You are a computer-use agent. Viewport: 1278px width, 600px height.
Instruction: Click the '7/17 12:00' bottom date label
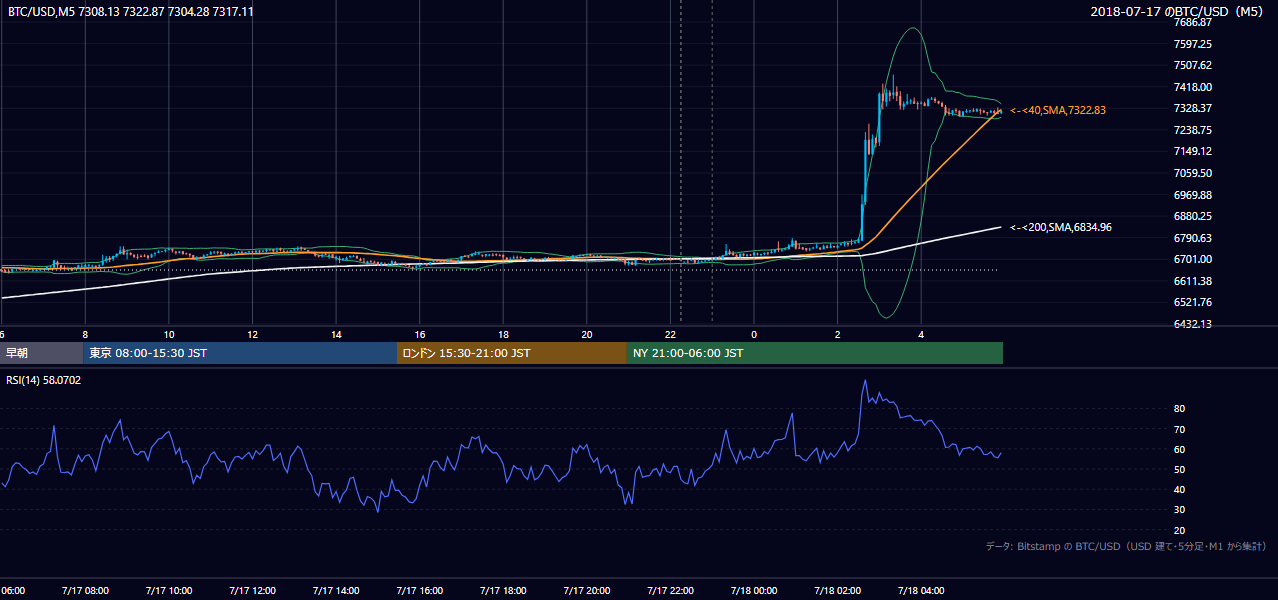253,590
